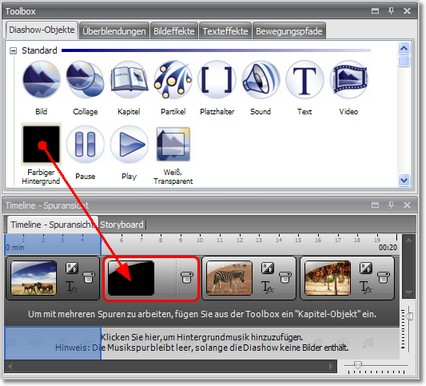
Task: Choose the Video filmstrip icon
Action: point(349,79)
